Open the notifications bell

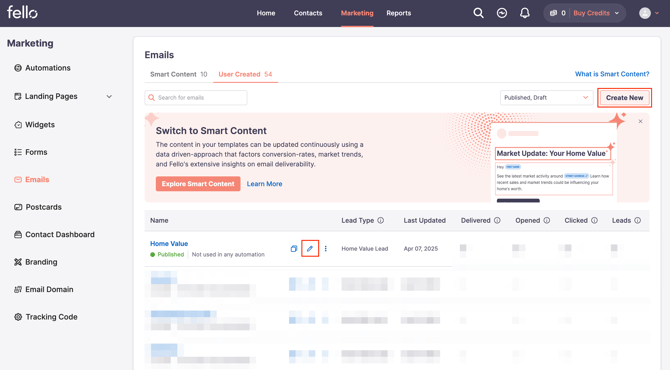[x=525, y=13]
